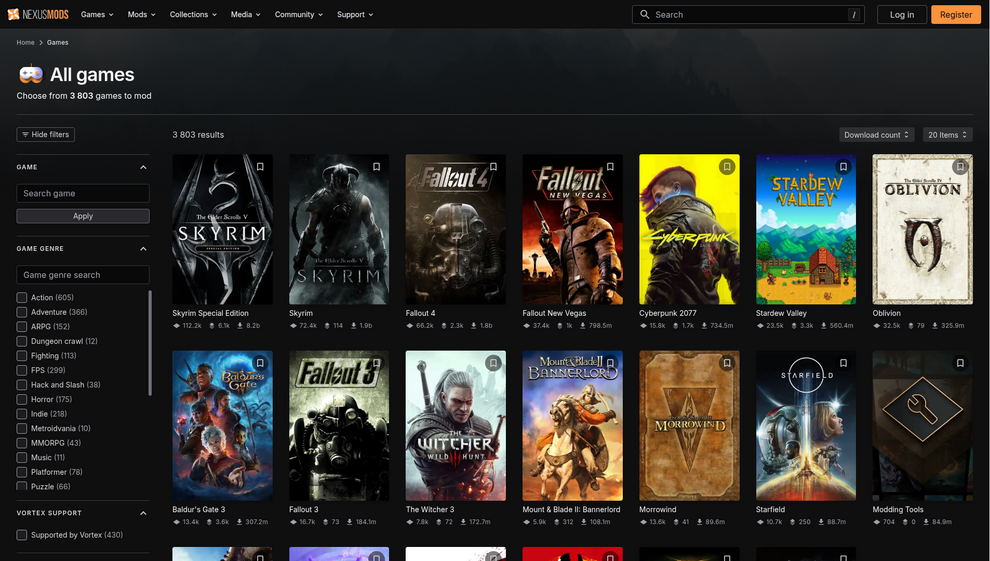The image size is (990, 561).
Task: Click Oblivion mods count icon
Action: tap(876, 326)
